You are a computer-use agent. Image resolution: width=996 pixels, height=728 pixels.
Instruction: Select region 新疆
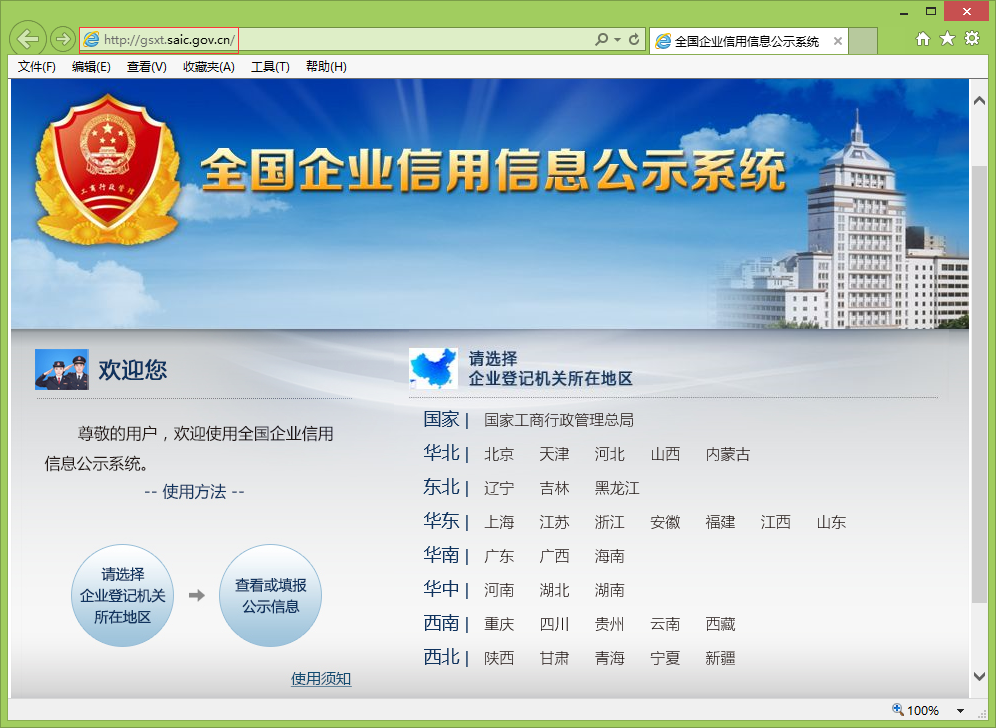(x=720, y=658)
